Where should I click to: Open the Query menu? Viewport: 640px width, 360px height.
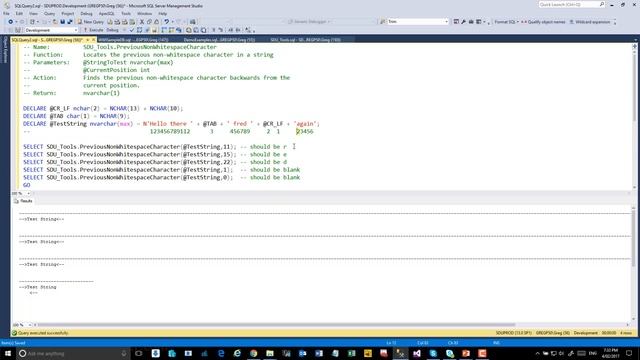(49, 13)
